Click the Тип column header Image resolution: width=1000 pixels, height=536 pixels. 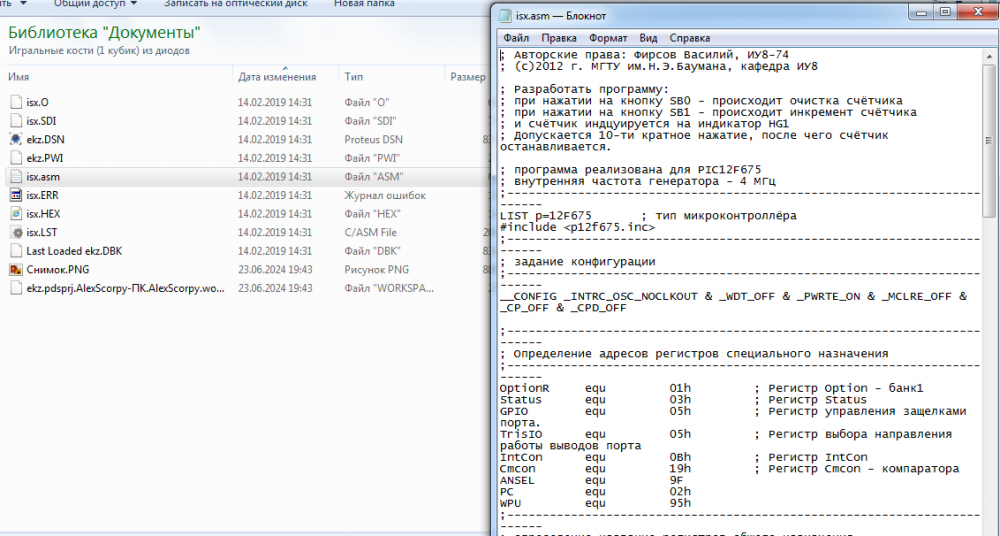click(x=354, y=77)
